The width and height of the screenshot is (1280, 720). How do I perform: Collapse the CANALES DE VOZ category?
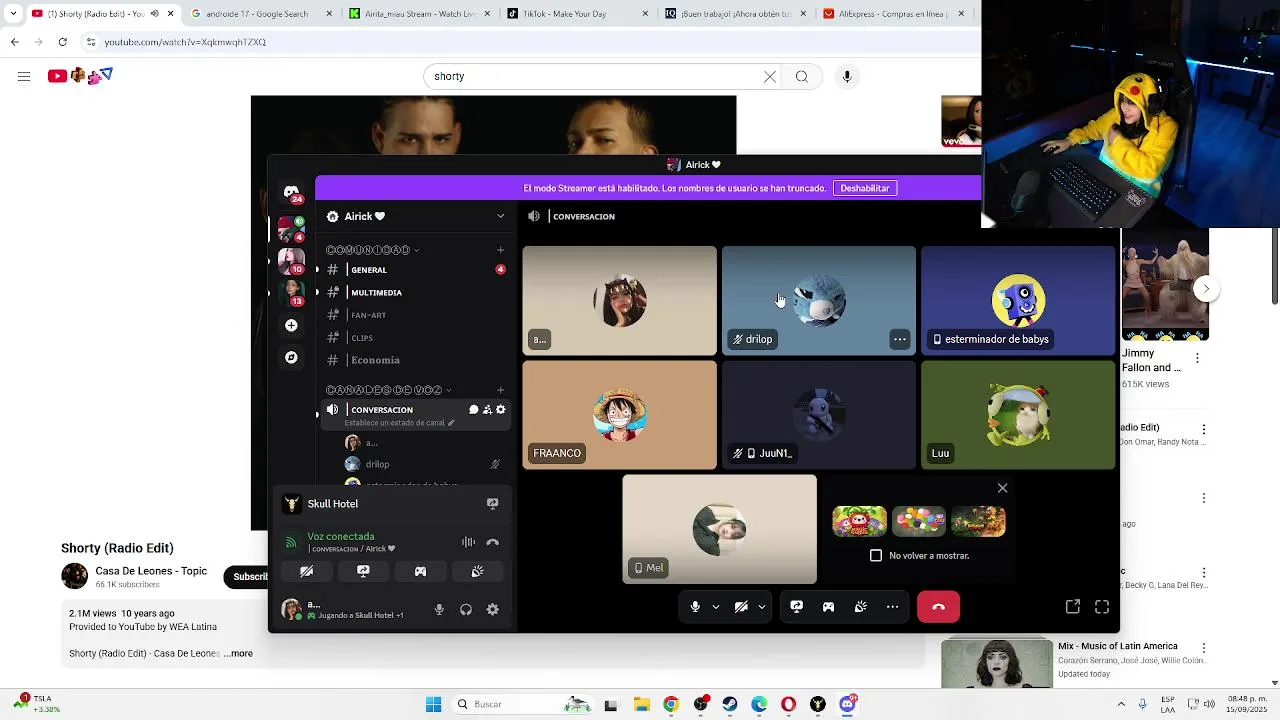pos(389,390)
